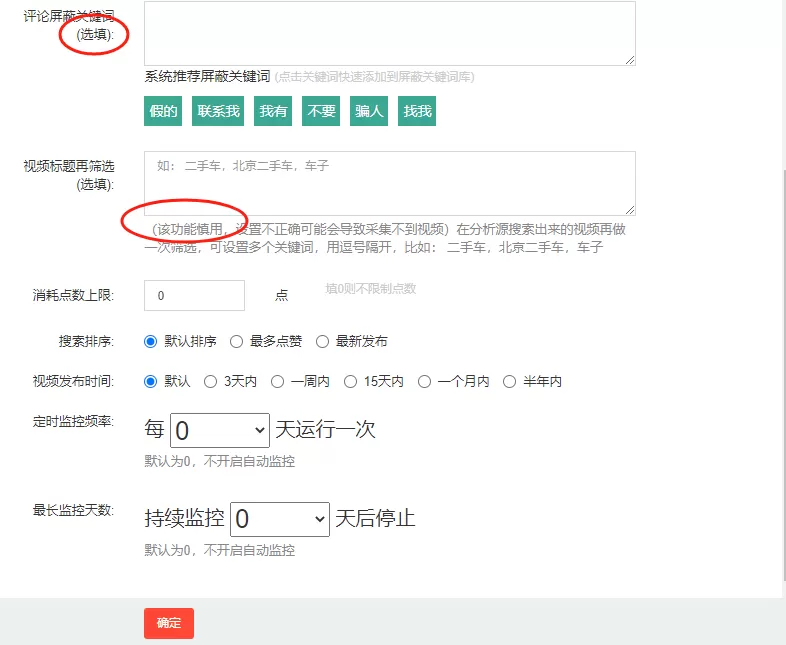Add the 我有 recommended keyword tag

(x=273, y=111)
